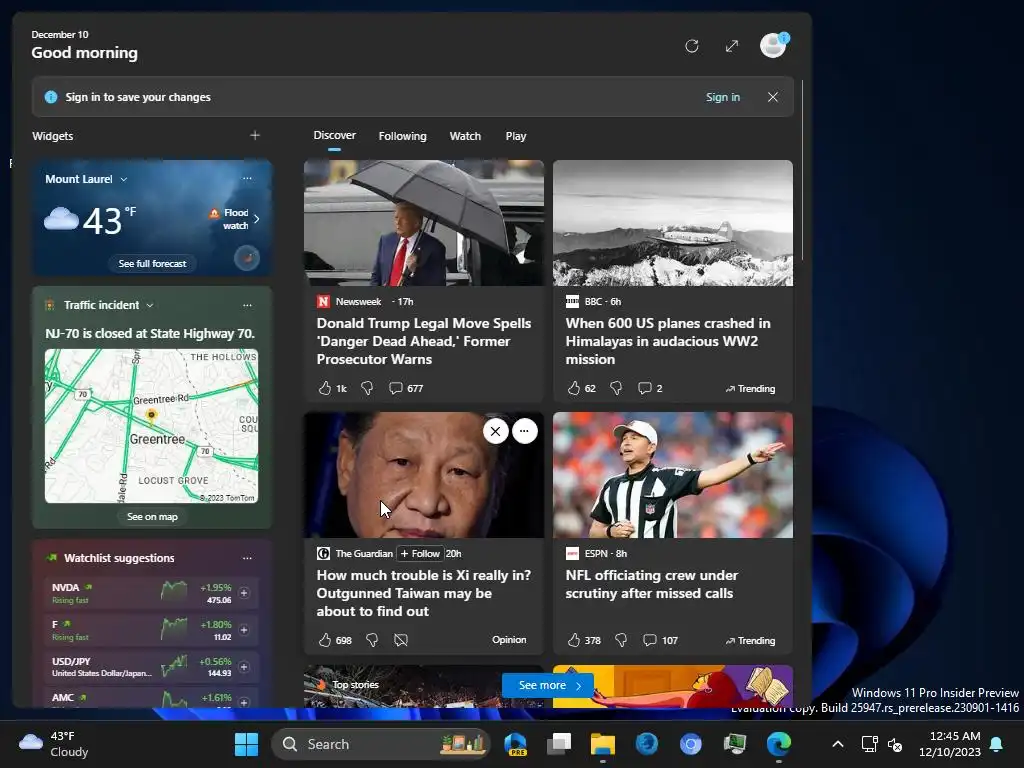Click Trending tag on BBC article
The width and height of the screenshot is (1024, 768).
tap(750, 388)
